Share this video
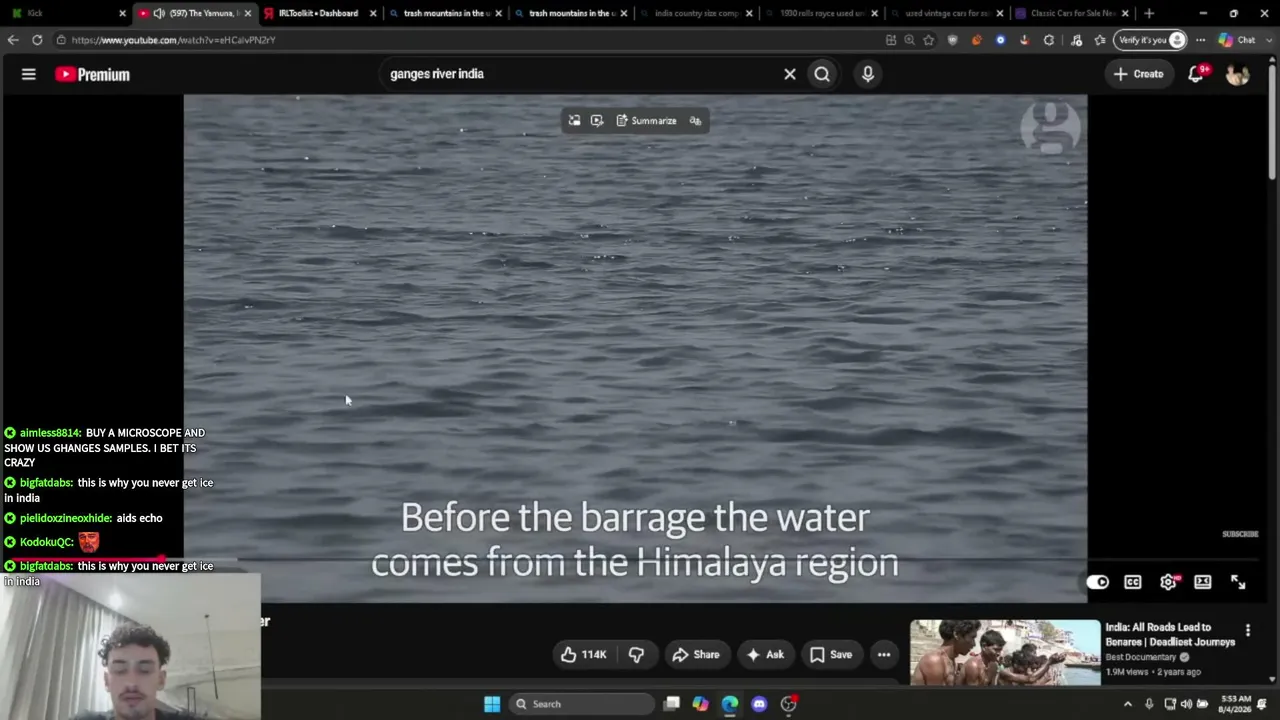The image size is (1280, 720). point(696,655)
